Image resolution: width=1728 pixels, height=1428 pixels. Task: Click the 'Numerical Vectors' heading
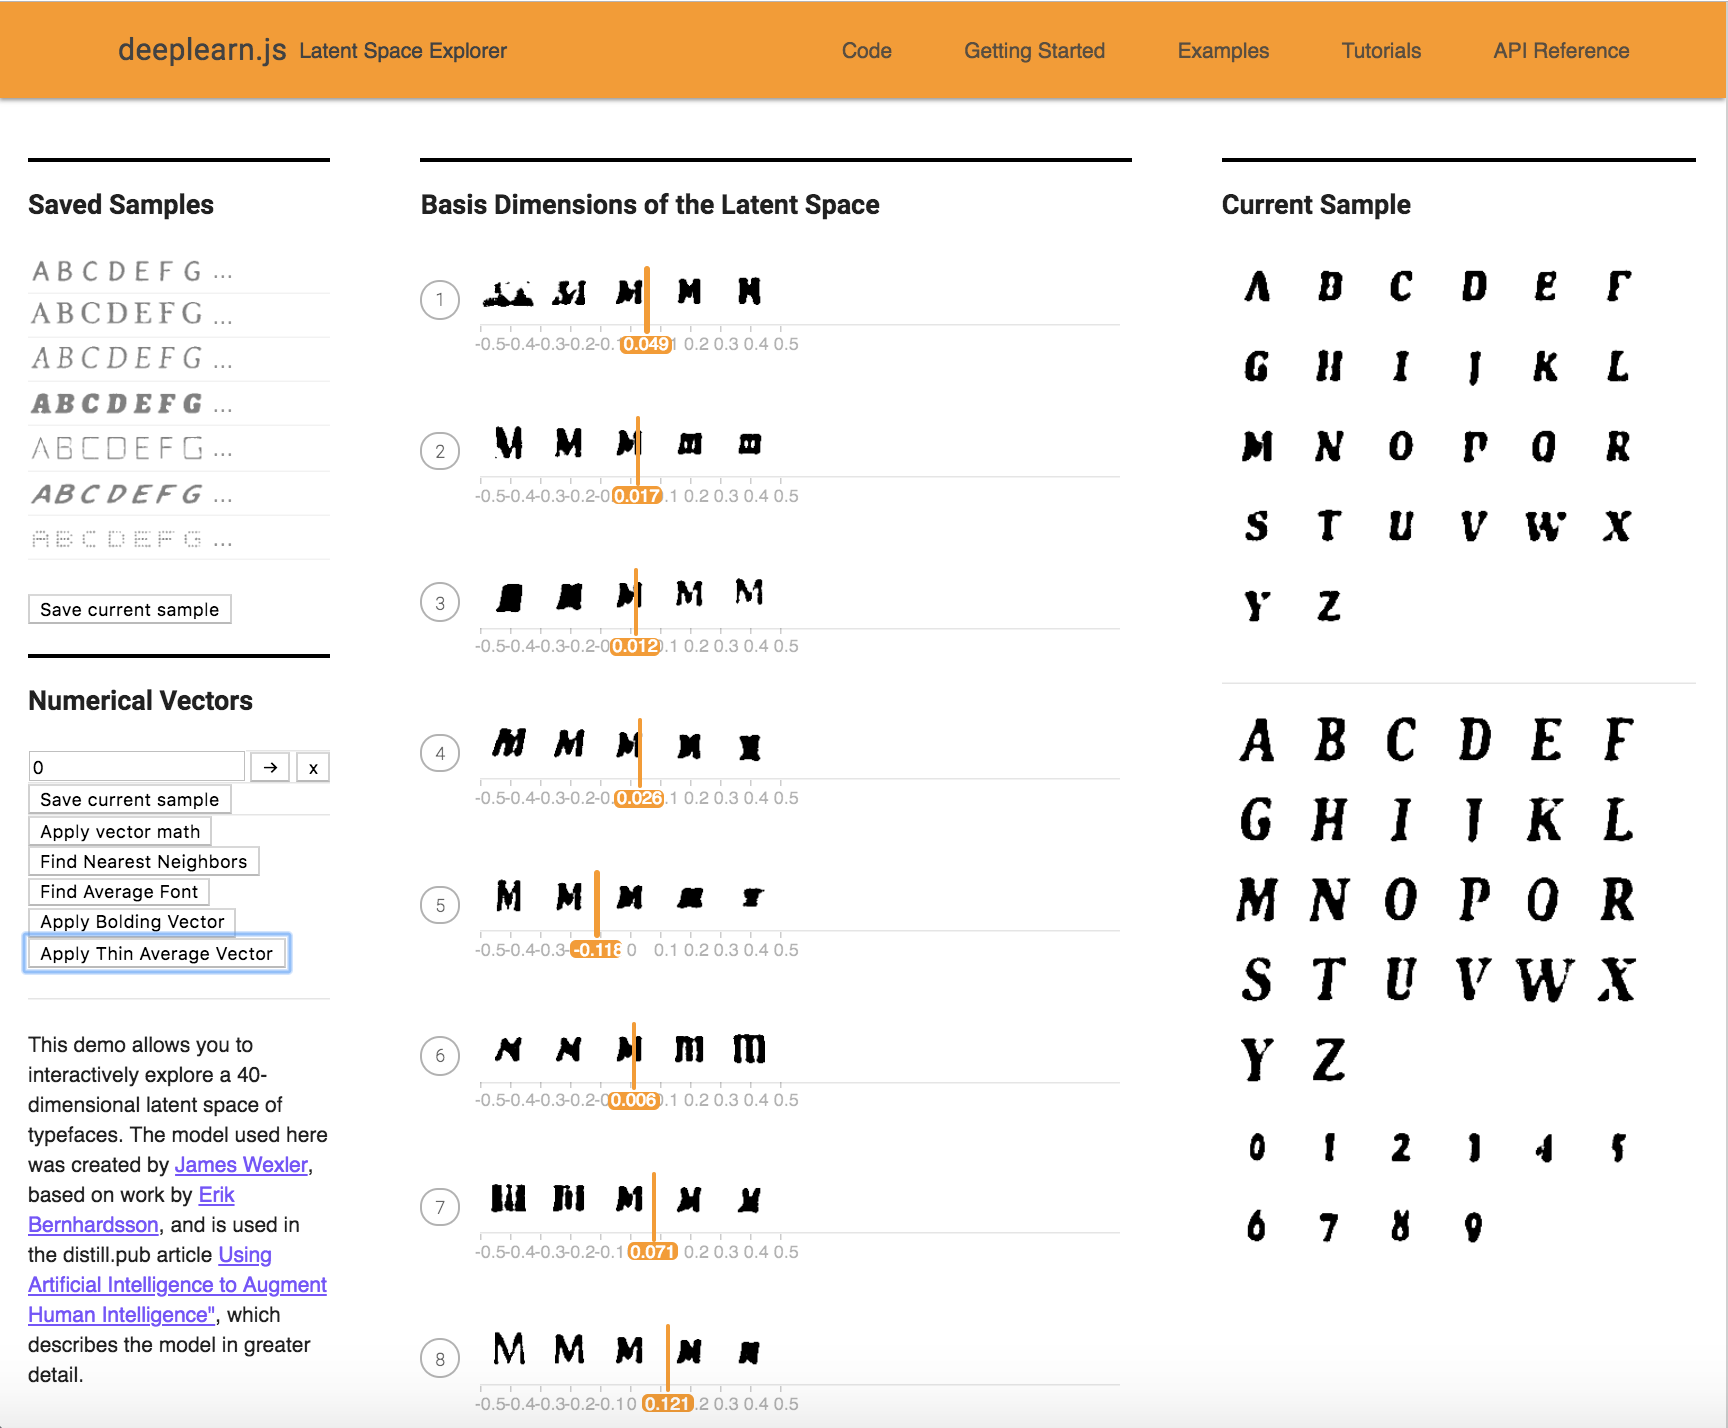click(141, 701)
